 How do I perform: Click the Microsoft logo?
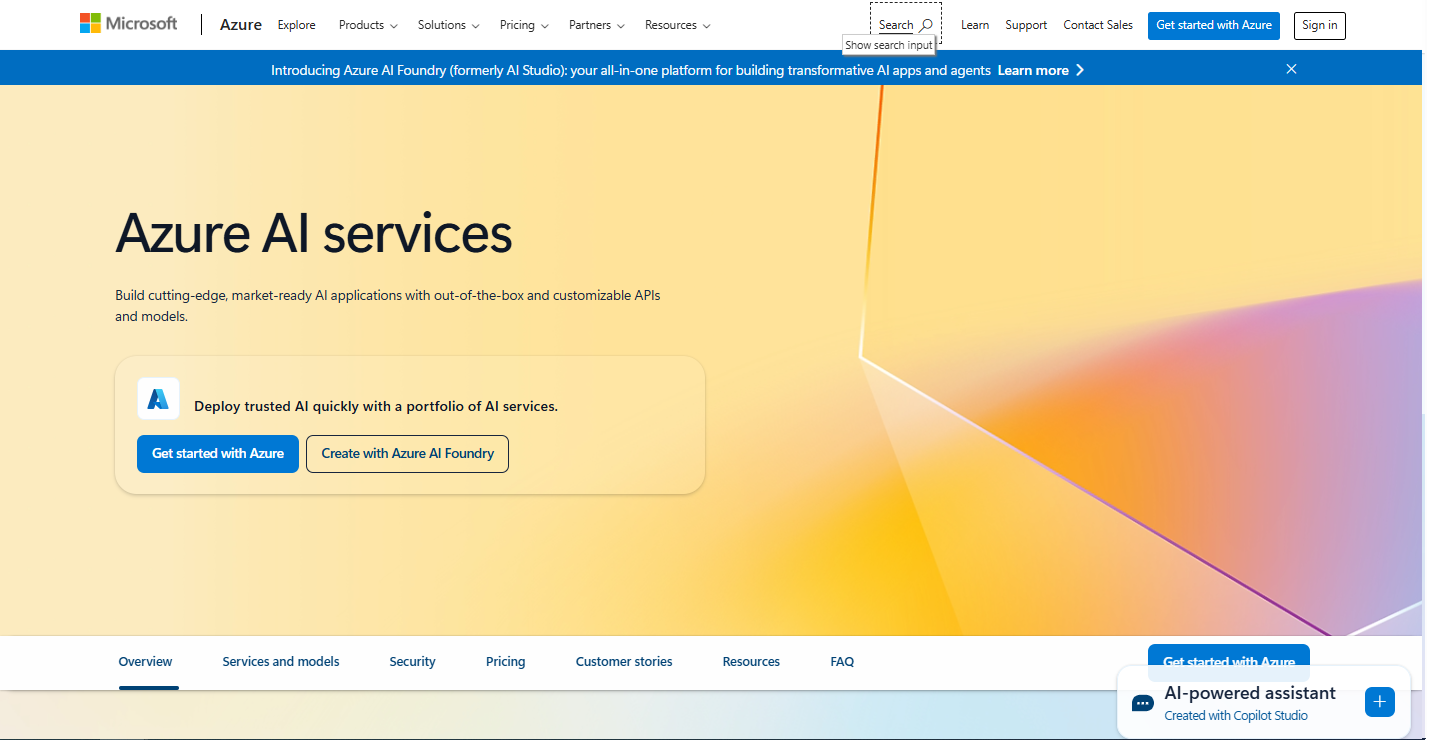(x=129, y=24)
